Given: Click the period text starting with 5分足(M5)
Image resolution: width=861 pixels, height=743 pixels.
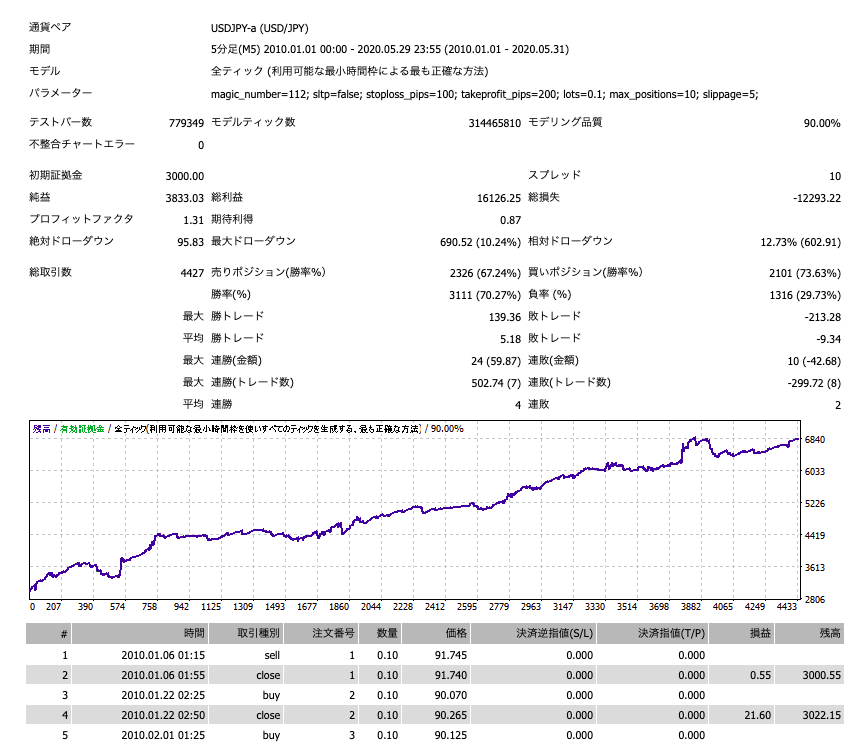Looking at the screenshot, I should click(390, 49).
